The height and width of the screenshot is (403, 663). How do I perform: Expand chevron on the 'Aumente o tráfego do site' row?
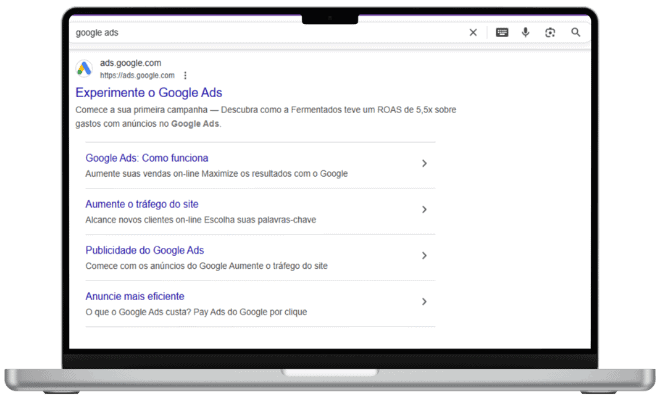424,210
